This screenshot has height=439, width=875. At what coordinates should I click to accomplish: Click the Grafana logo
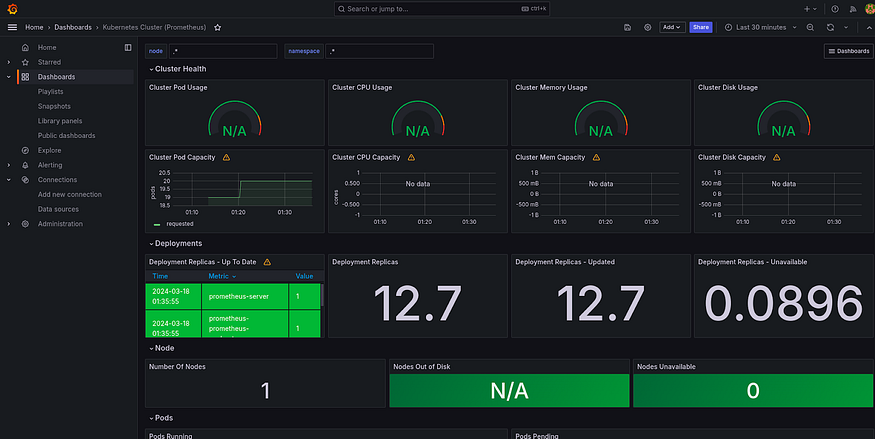12,9
